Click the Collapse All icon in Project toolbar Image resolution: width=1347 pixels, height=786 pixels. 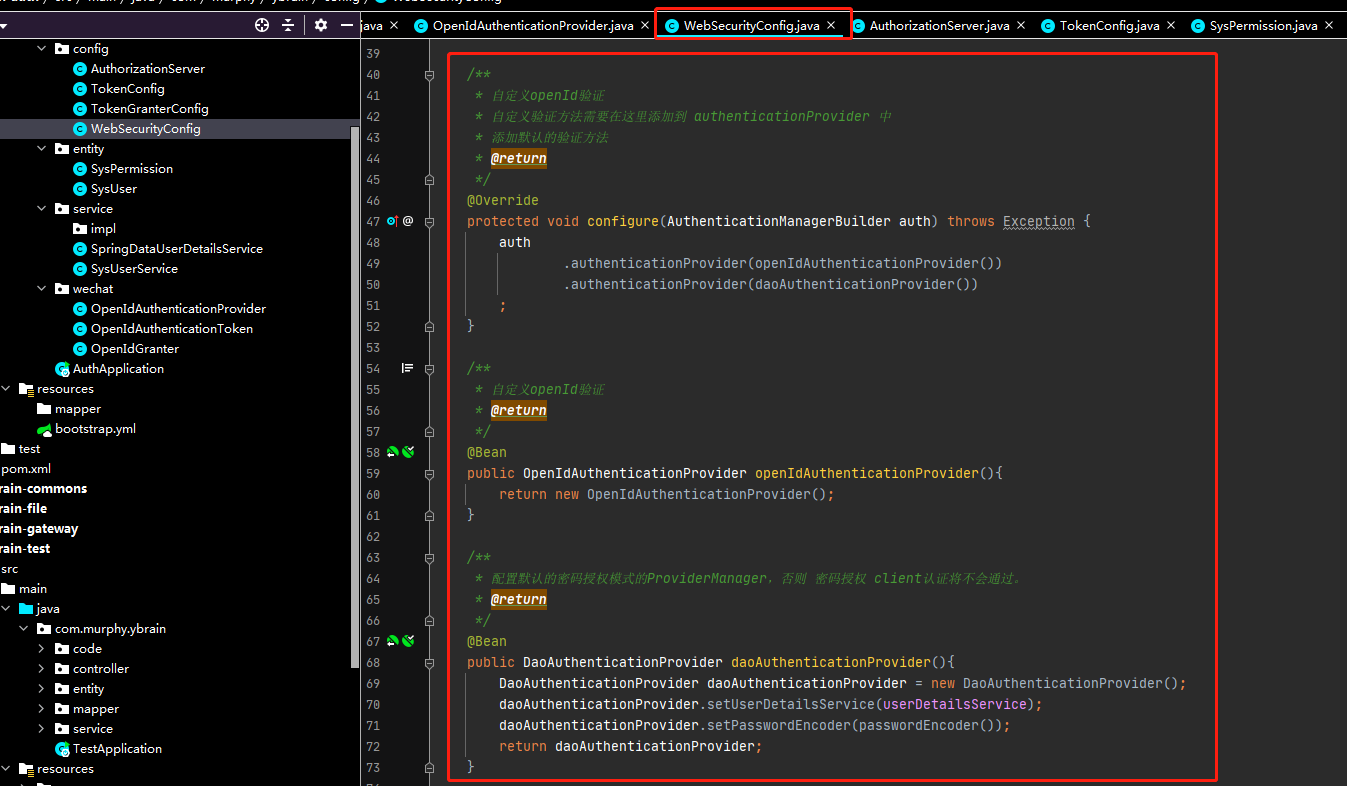287,25
